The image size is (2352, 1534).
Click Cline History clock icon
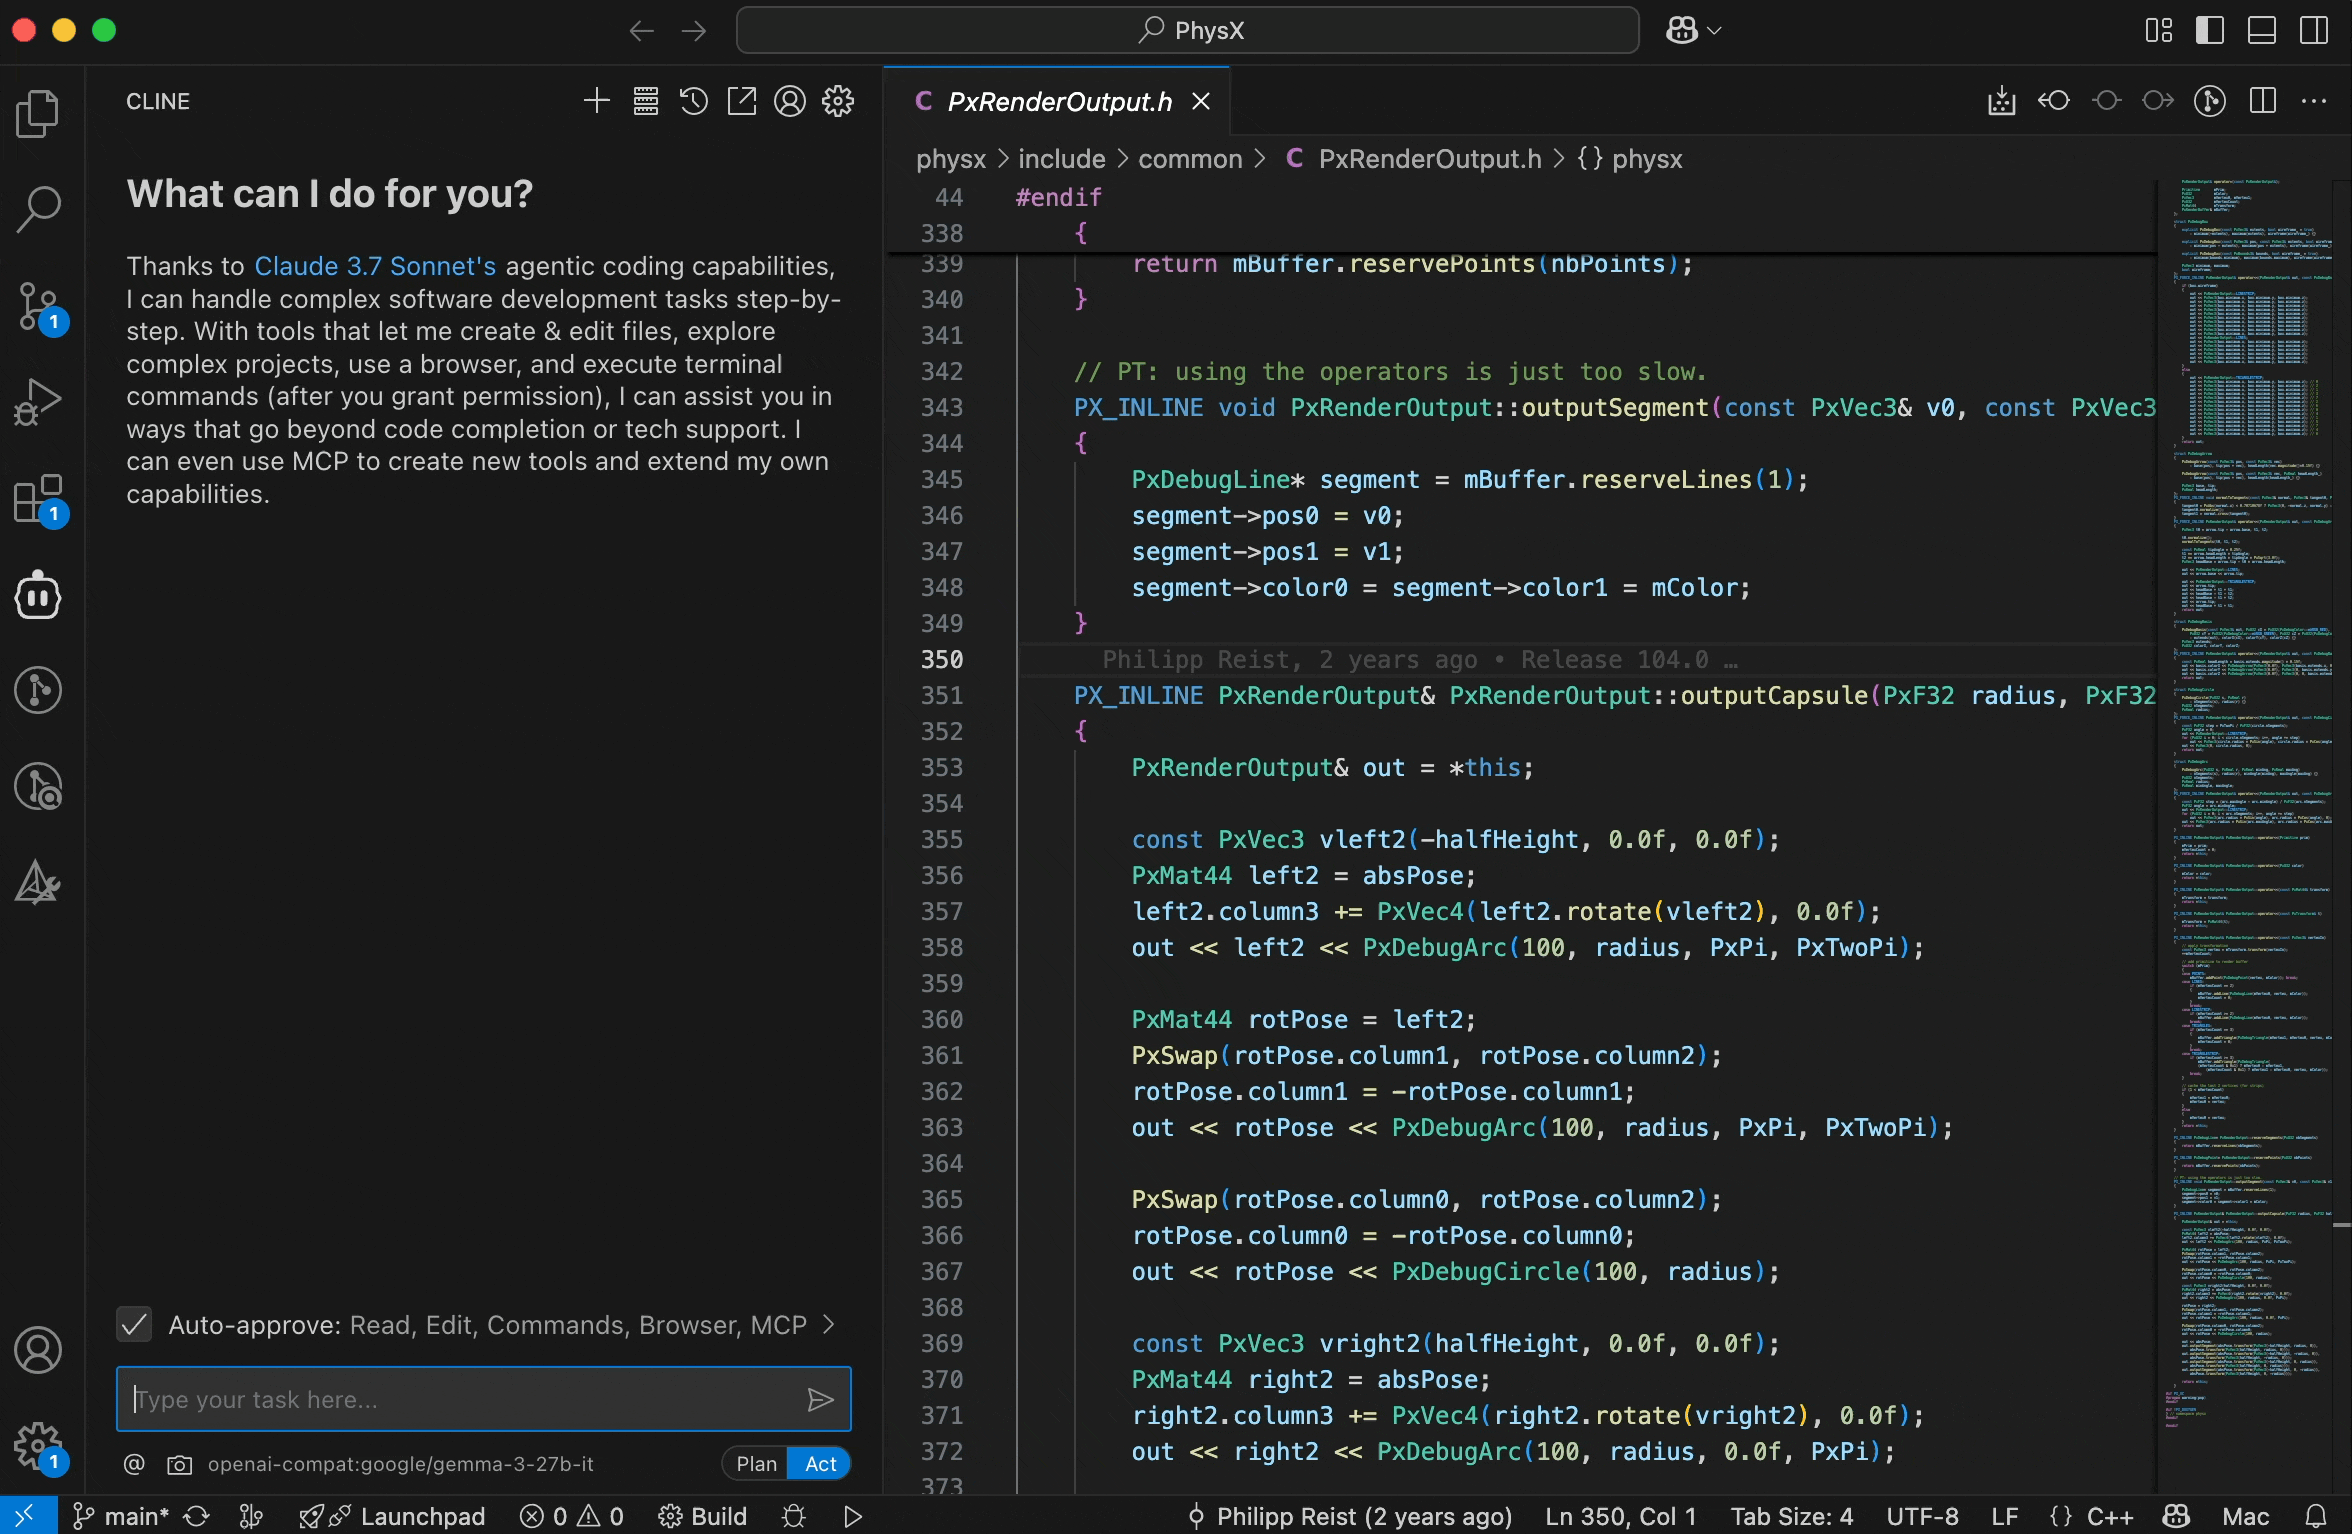click(693, 101)
